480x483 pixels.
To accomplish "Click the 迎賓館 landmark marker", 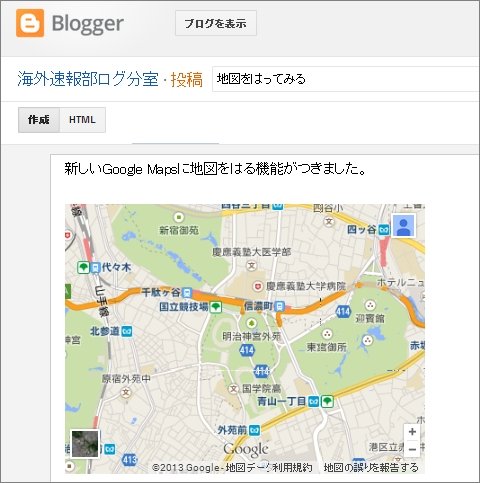I will click(370, 305).
